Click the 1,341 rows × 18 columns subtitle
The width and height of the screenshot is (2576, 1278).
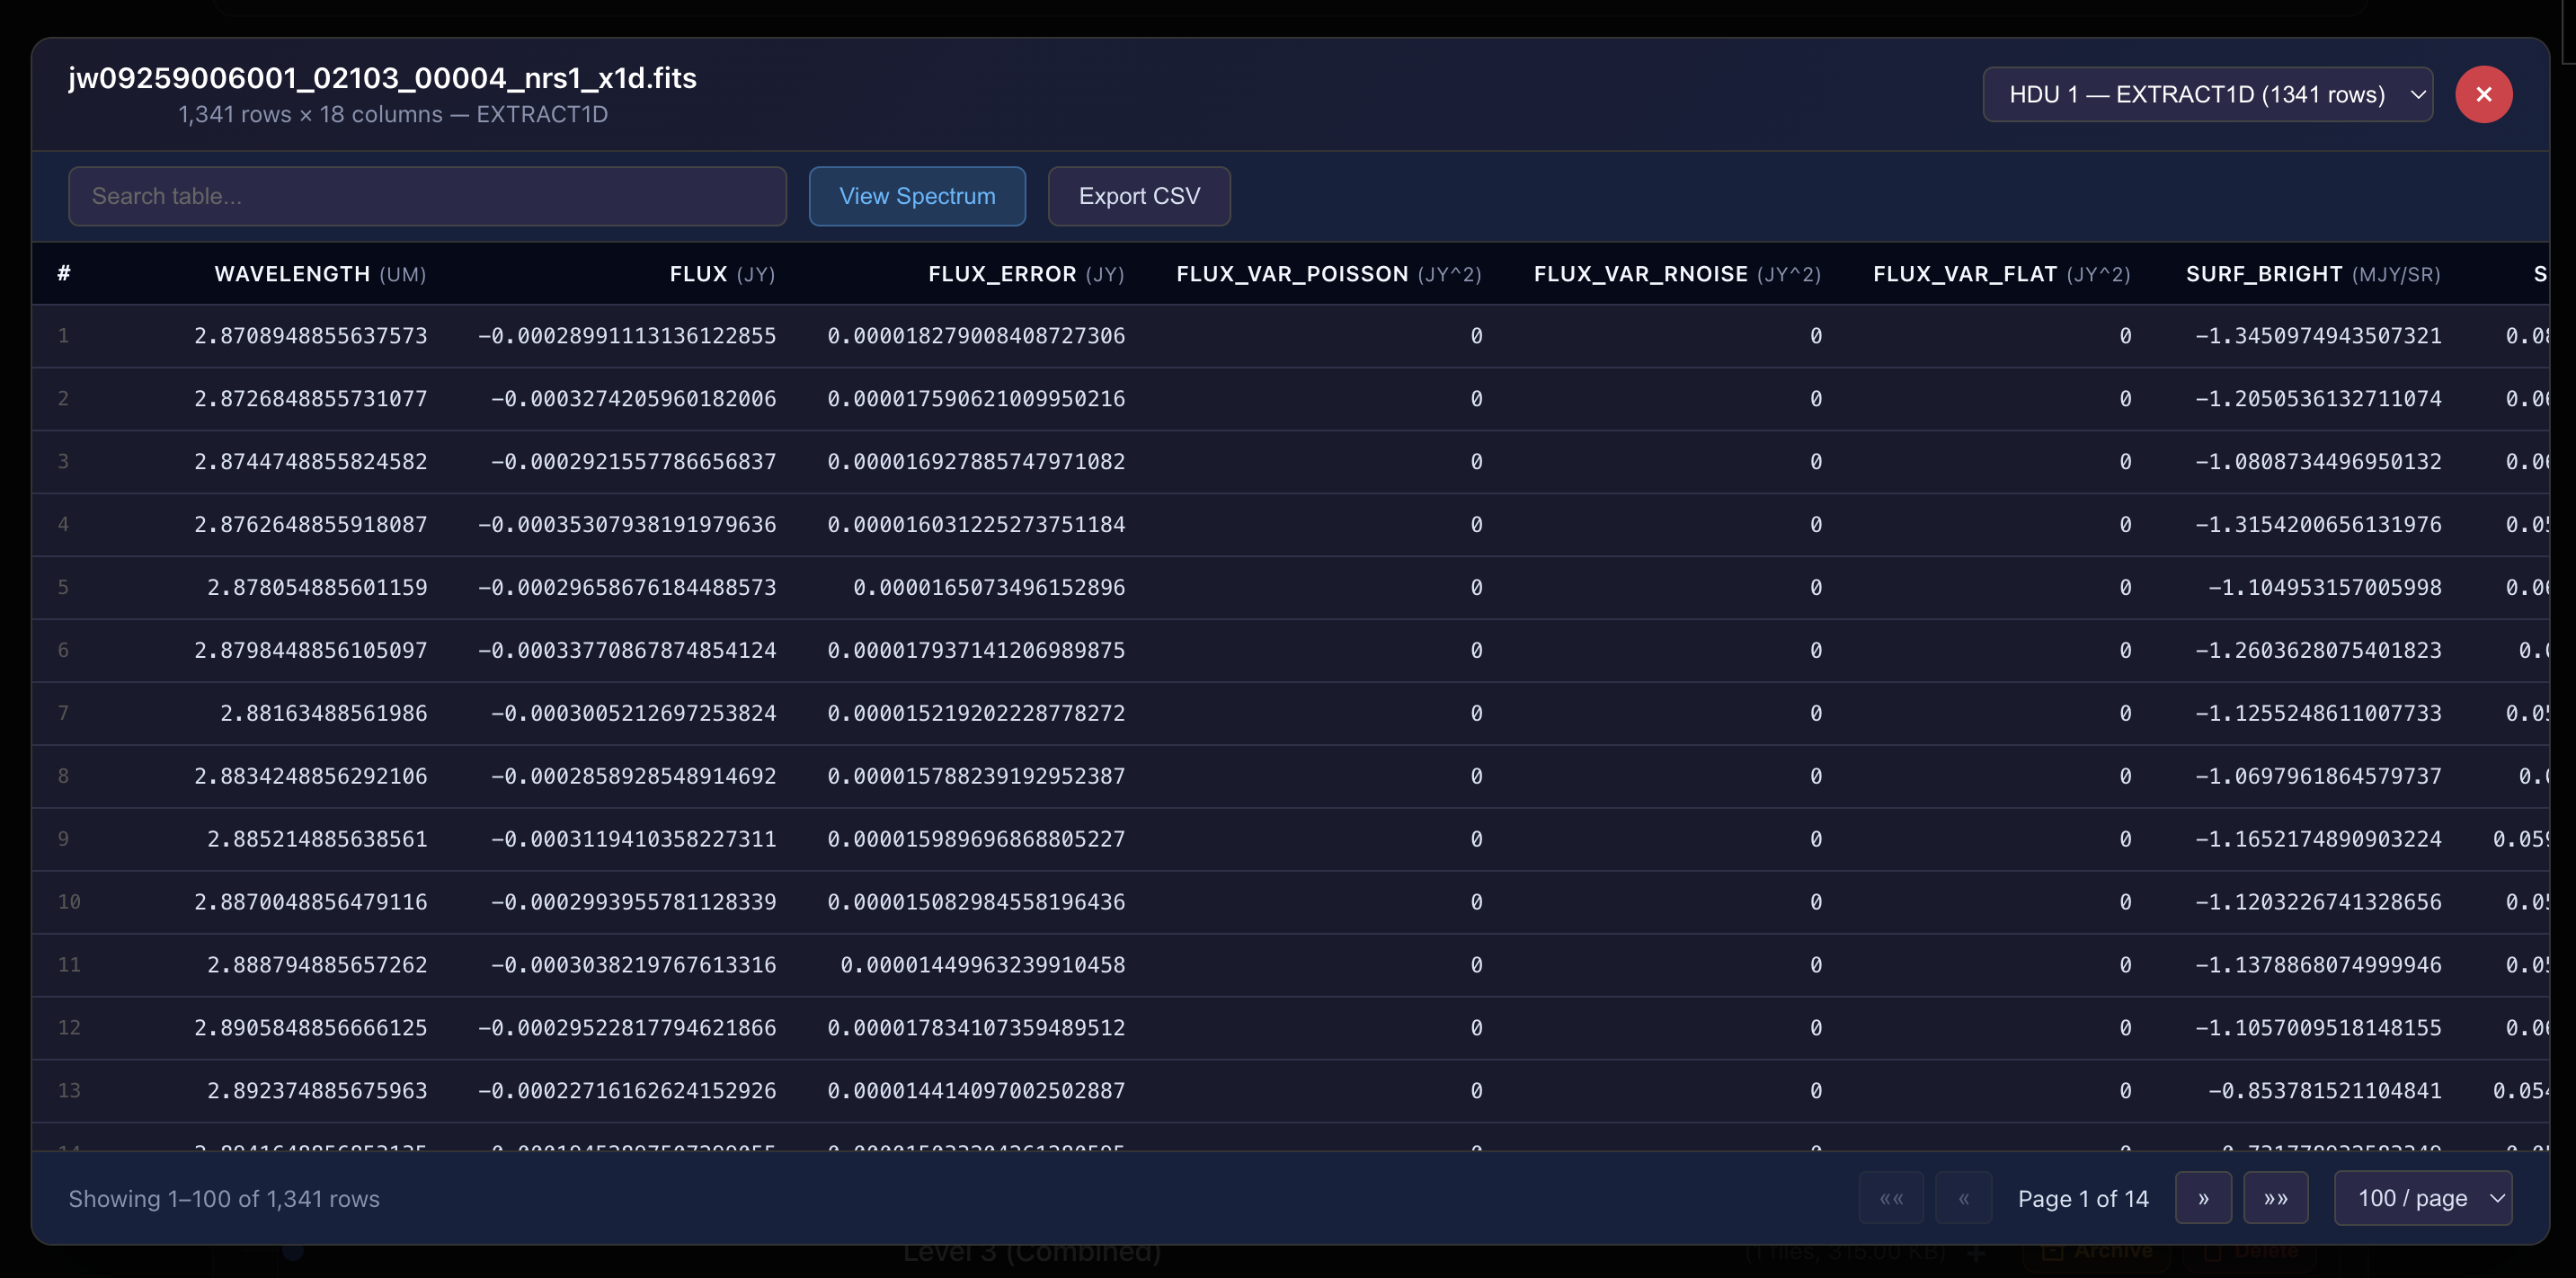(393, 115)
